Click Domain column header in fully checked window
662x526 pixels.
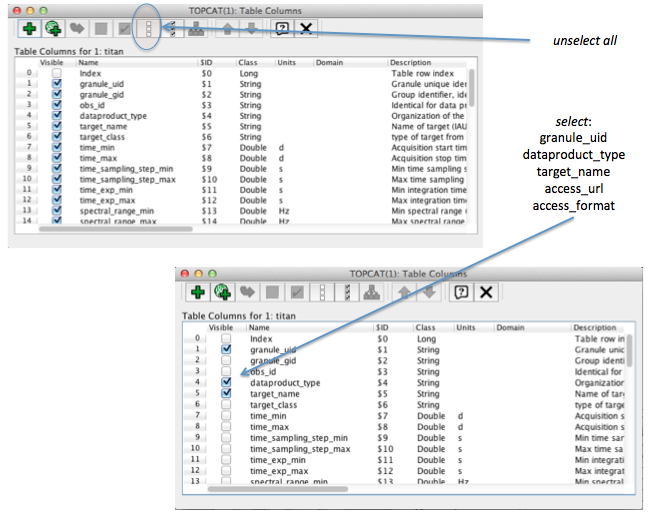pos(329,62)
